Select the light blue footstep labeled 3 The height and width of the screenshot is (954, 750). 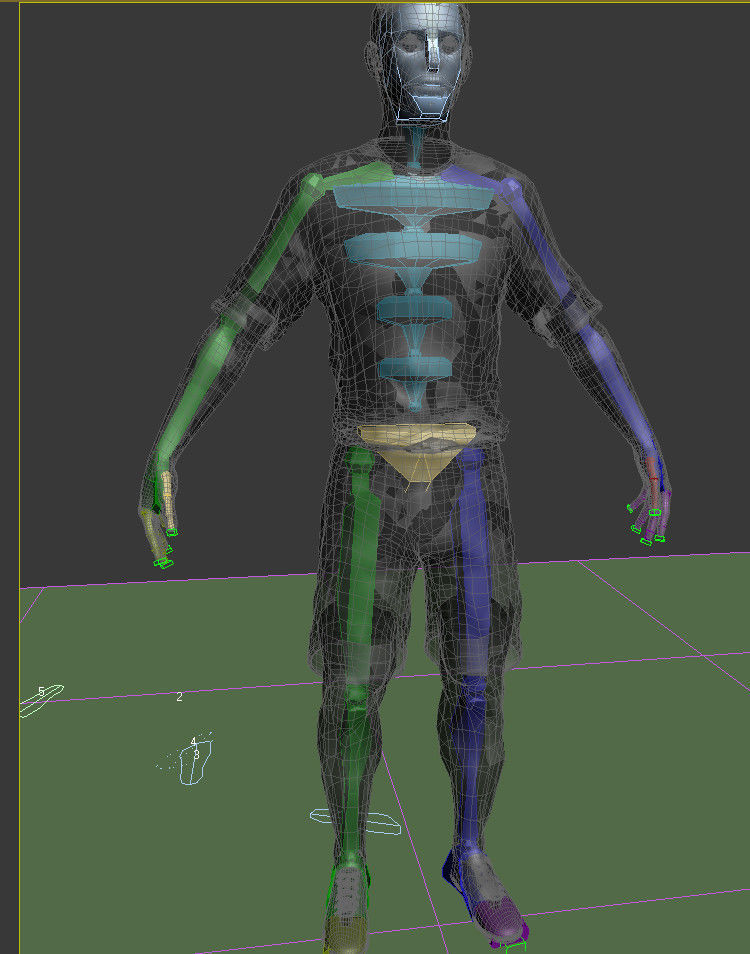pos(195,762)
